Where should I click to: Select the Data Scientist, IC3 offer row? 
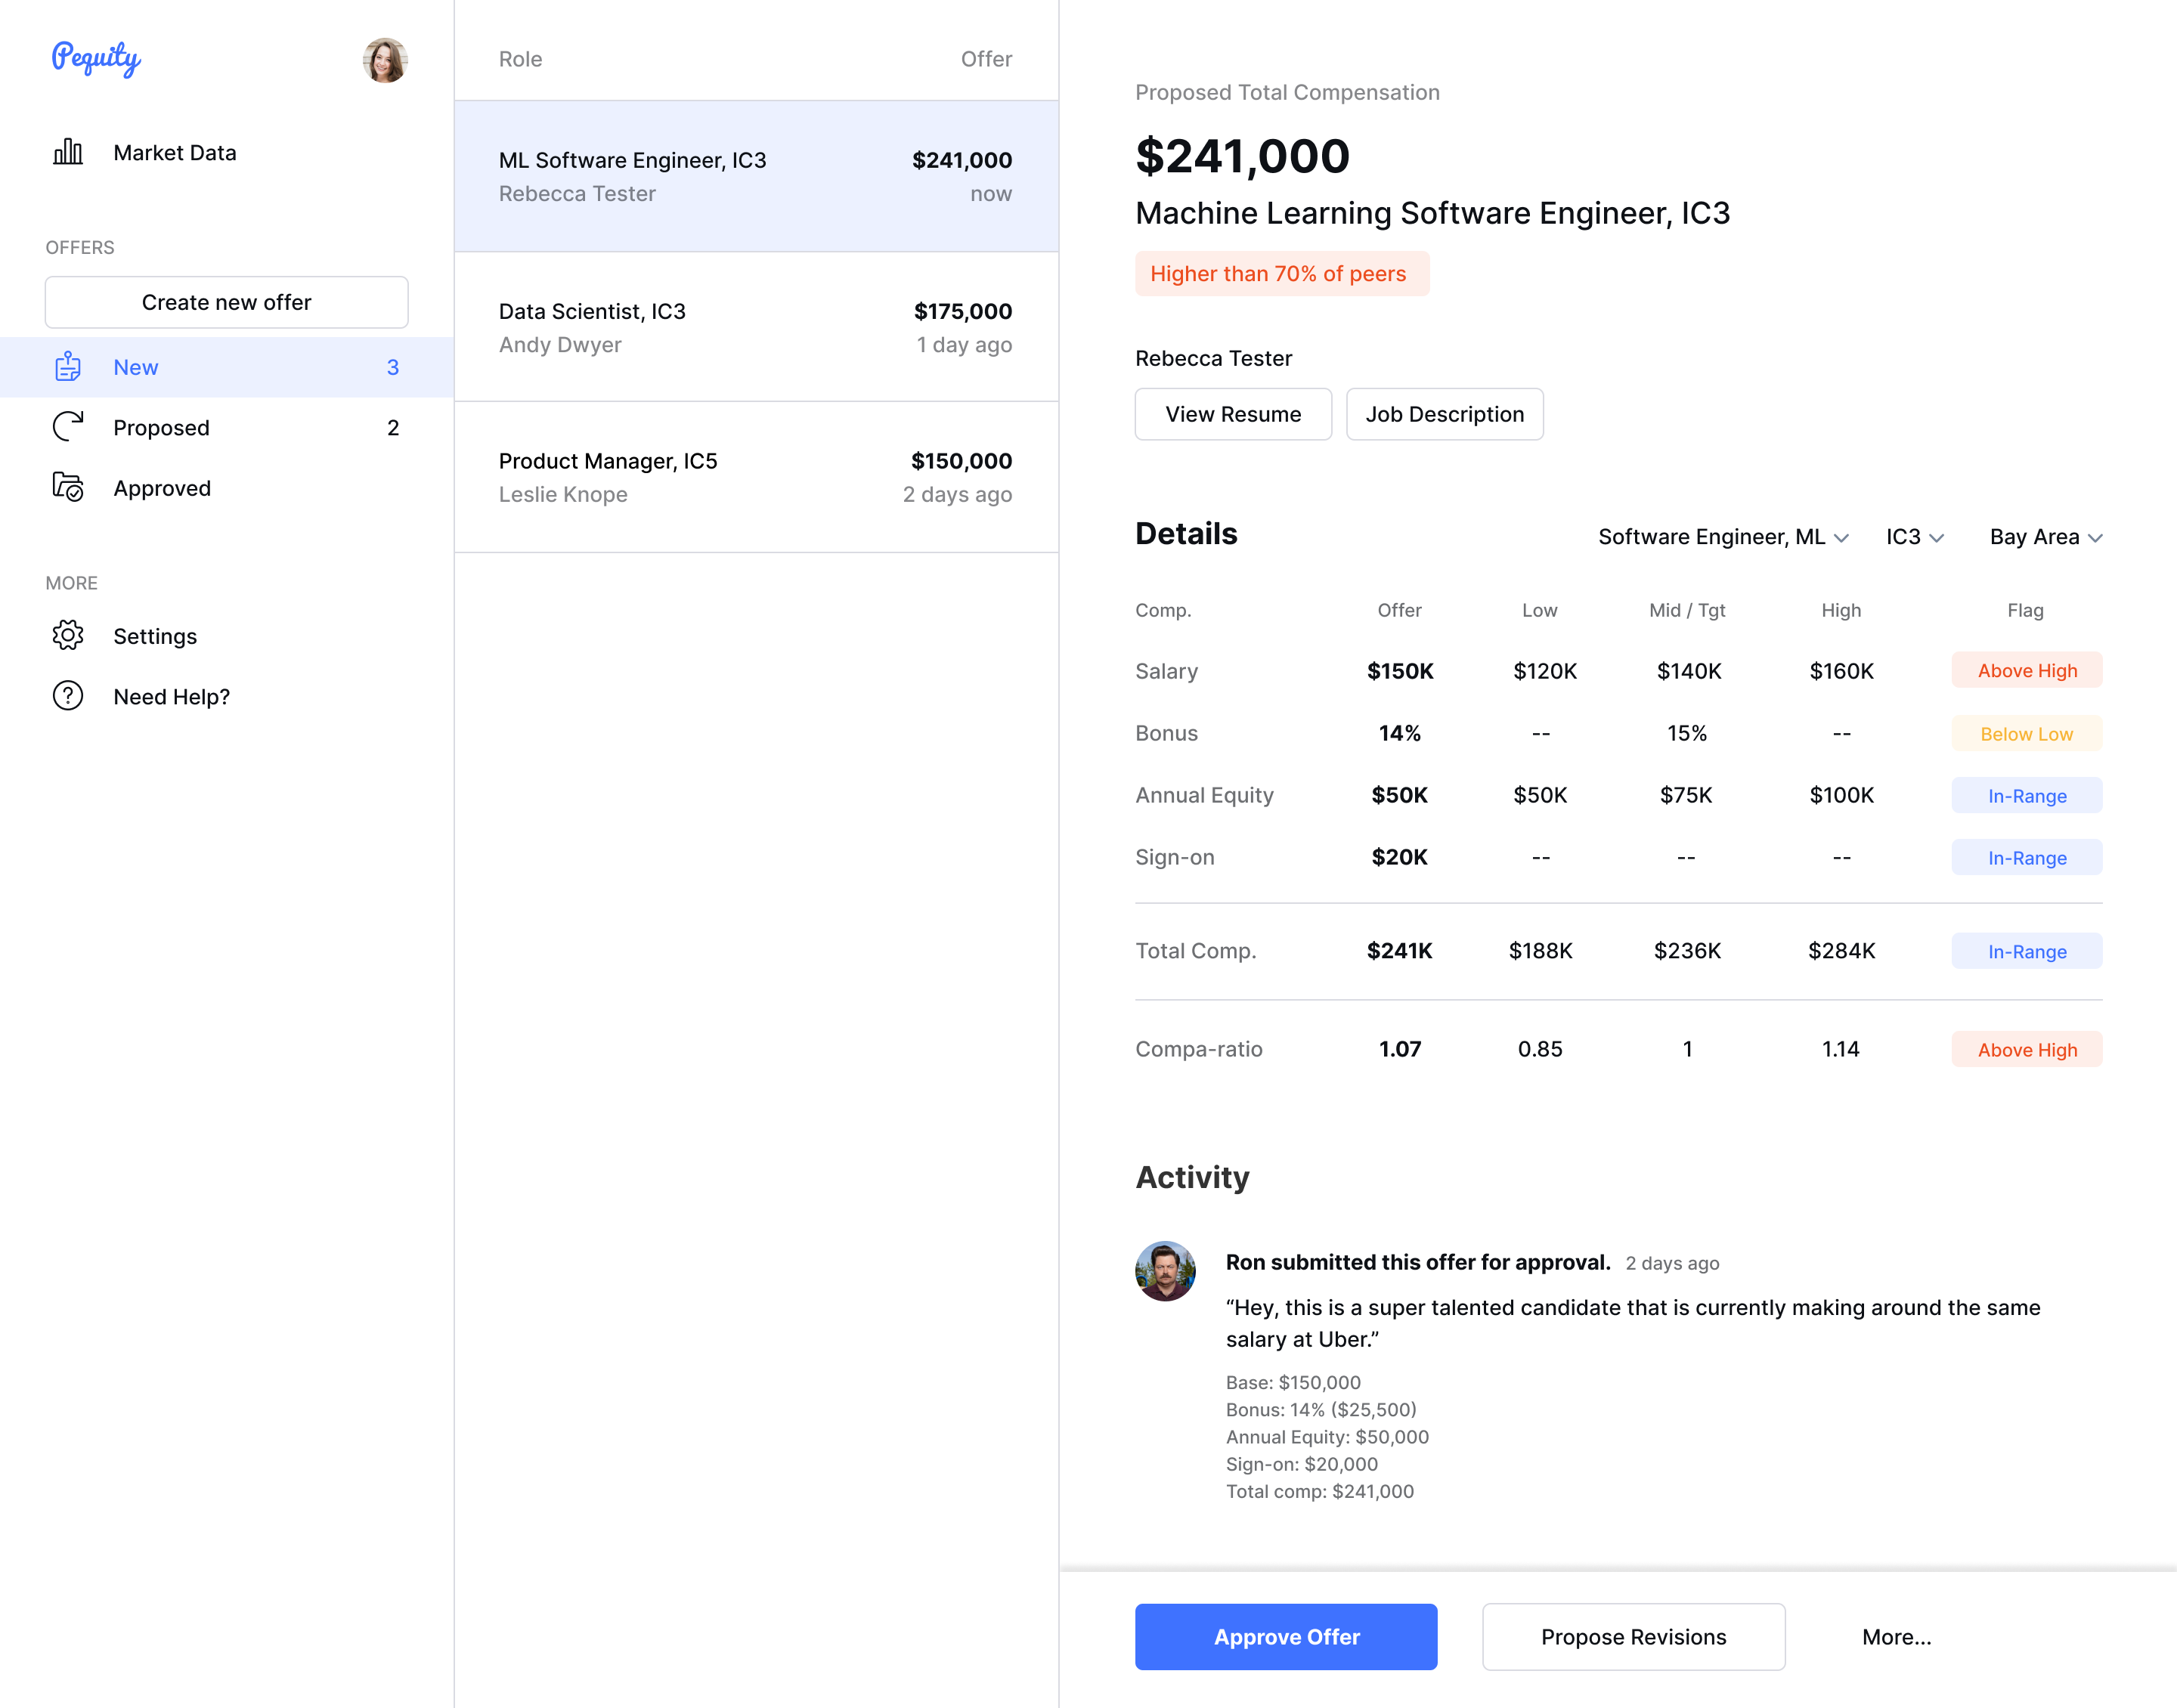(x=756, y=327)
